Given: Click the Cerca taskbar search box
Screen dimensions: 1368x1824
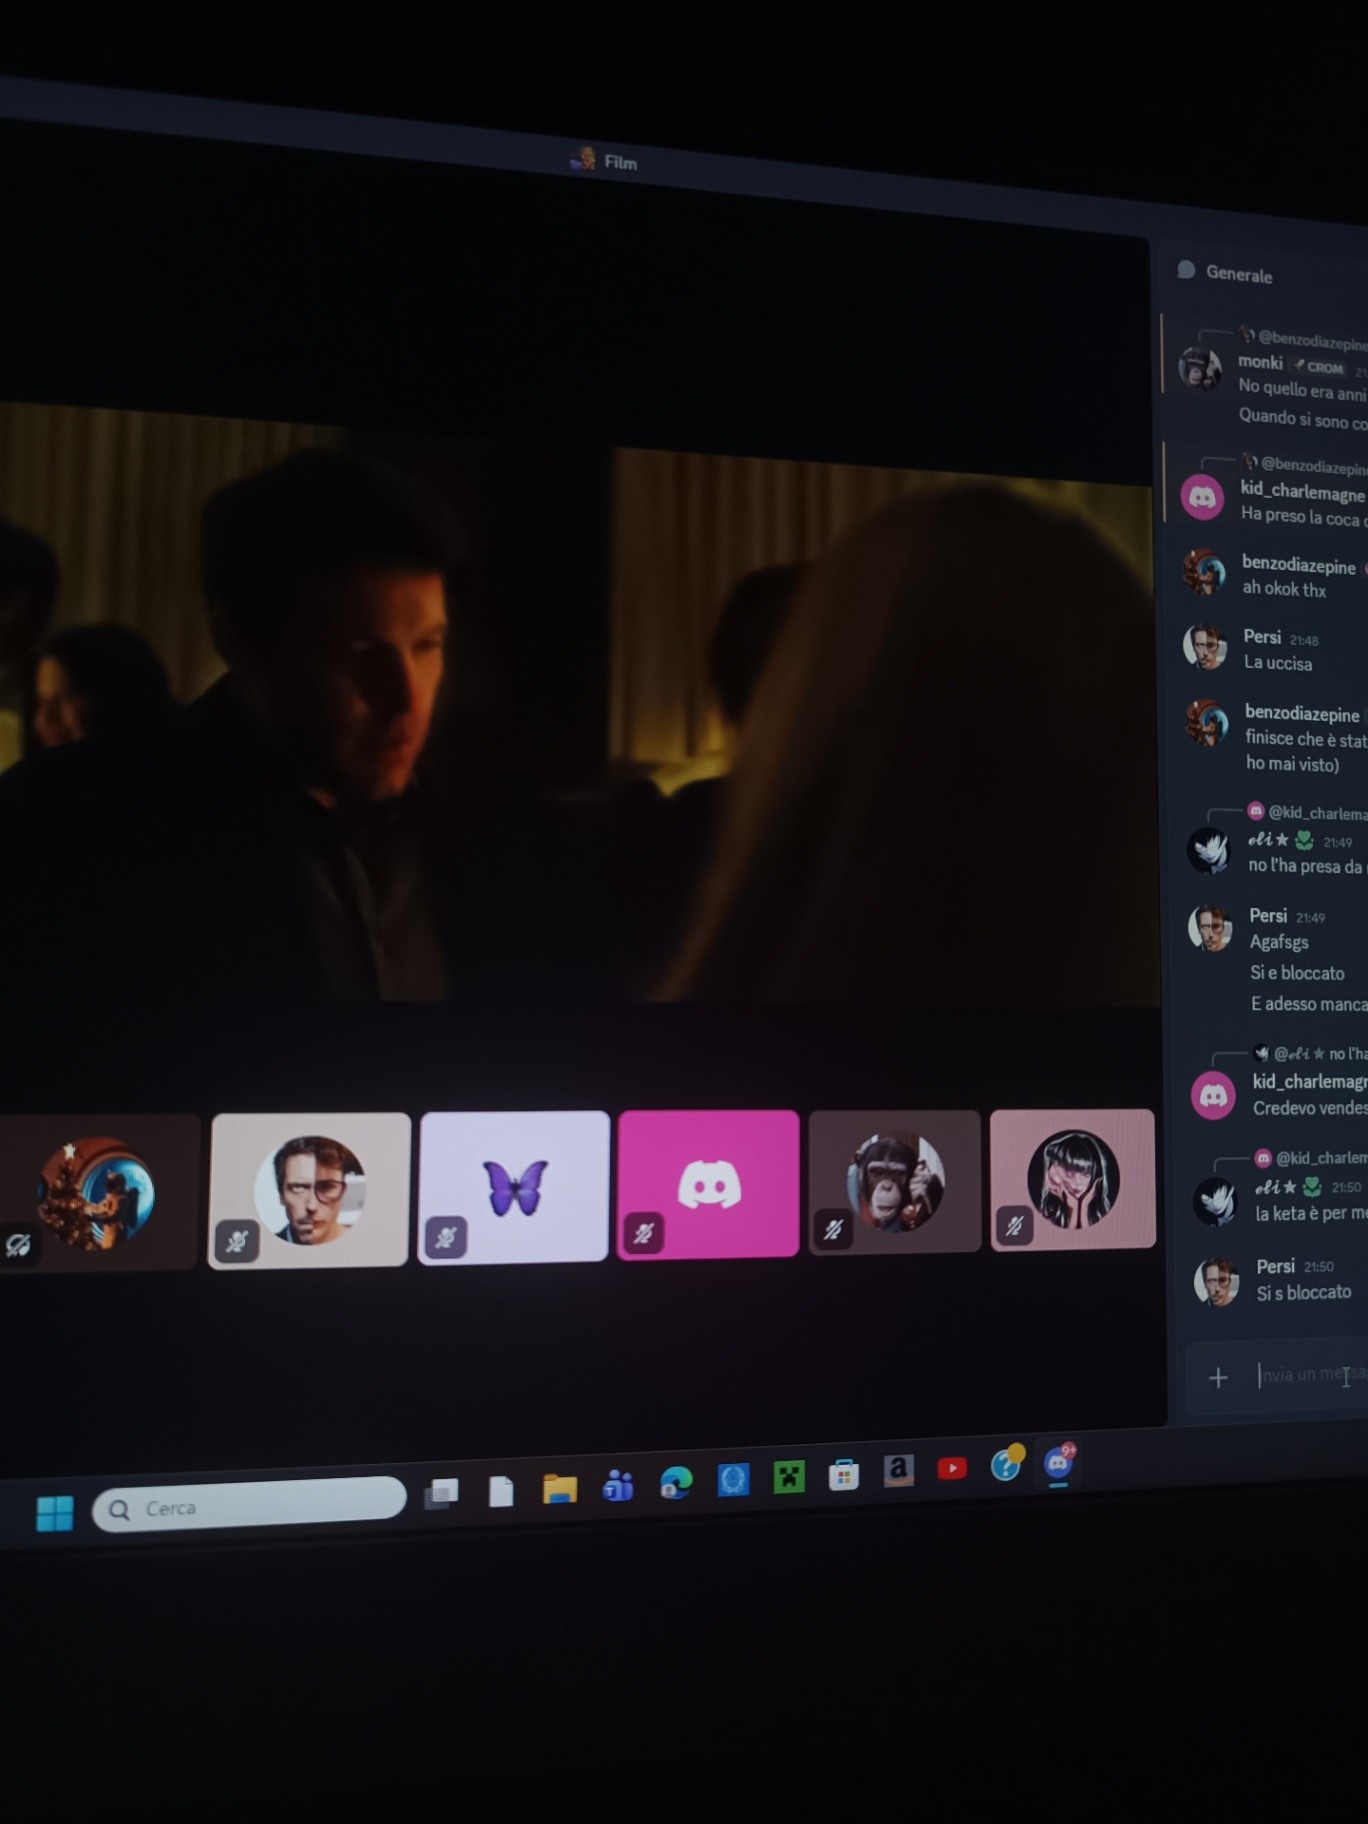Looking at the screenshot, I should point(249,1504).
